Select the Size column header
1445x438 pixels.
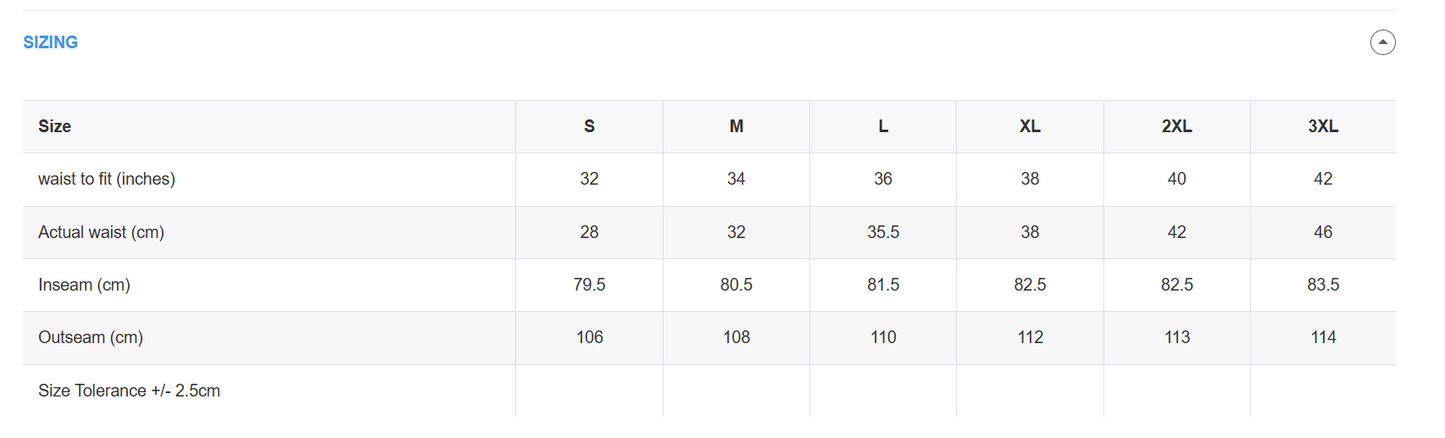[x=55, y=127]
